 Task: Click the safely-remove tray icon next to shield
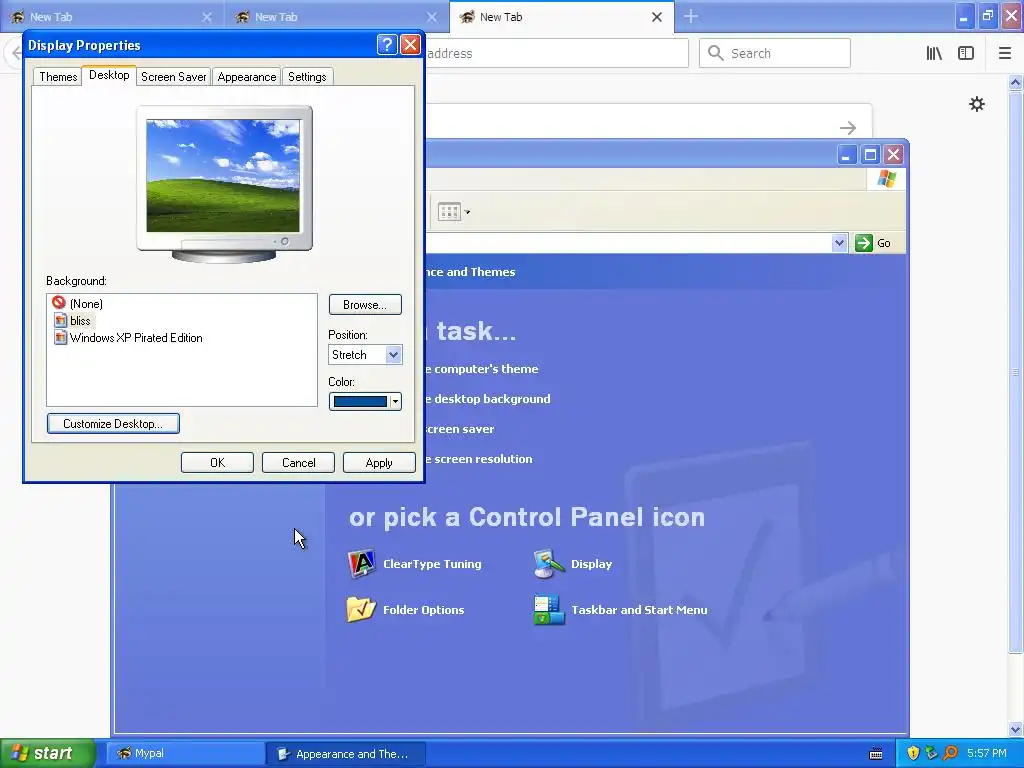[x=931, y=753]
